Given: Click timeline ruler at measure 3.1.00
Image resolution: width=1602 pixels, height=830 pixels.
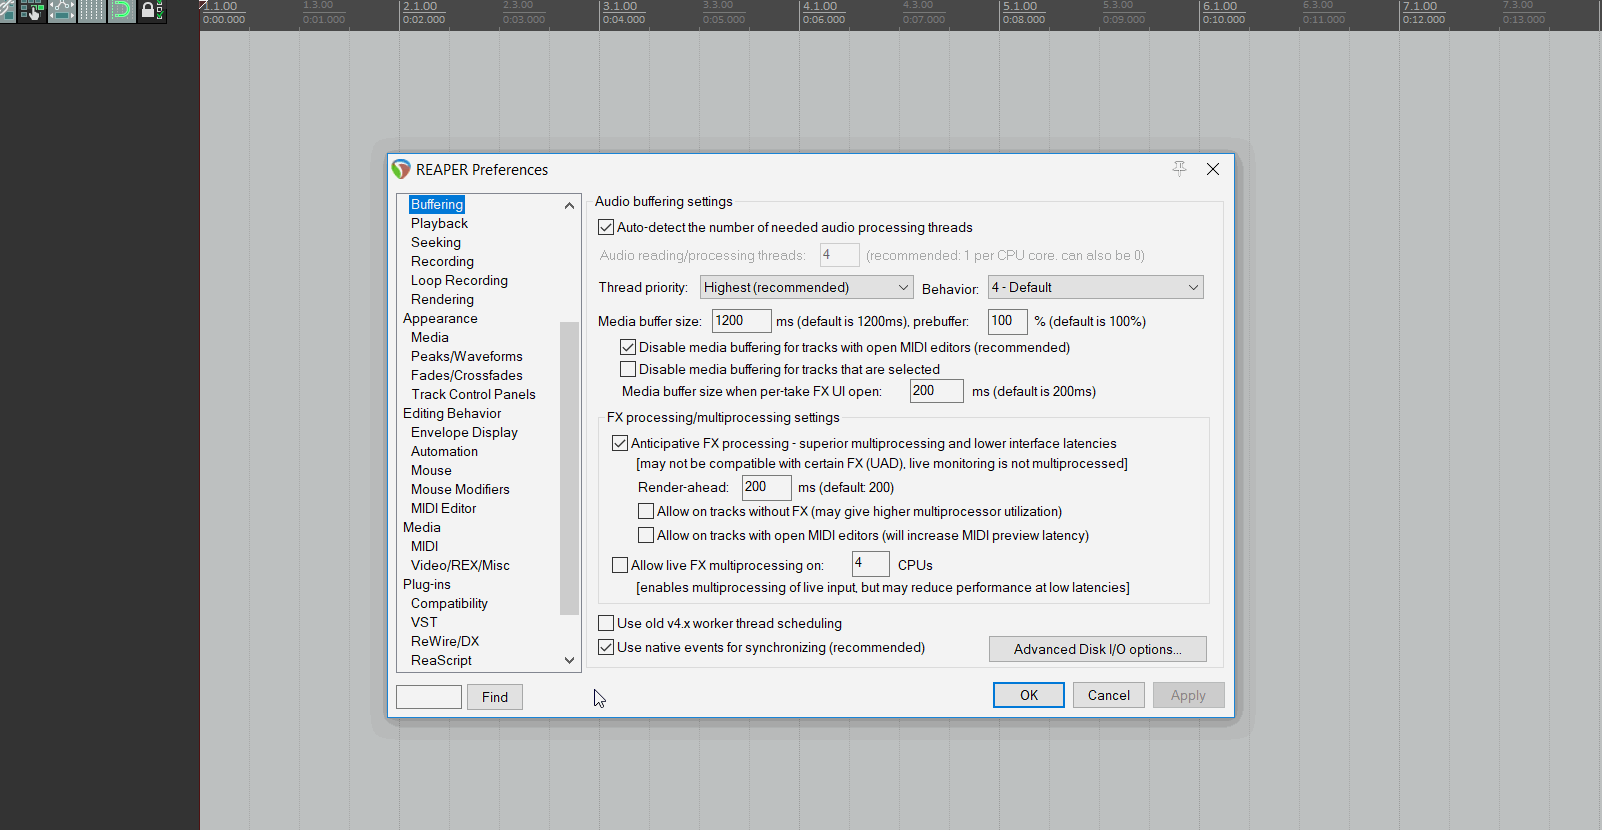Looking at the screenshot, I should point(620,7).
